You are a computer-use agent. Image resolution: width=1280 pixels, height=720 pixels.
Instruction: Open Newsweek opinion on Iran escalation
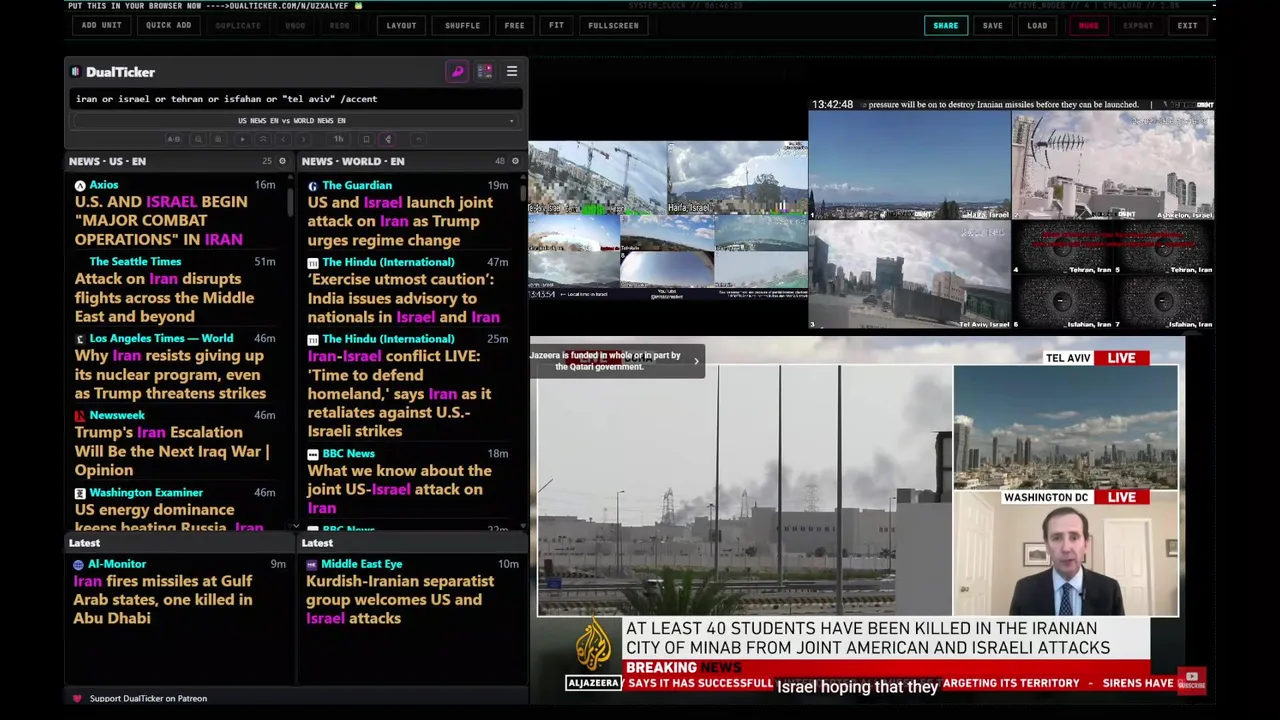(171, 451)
